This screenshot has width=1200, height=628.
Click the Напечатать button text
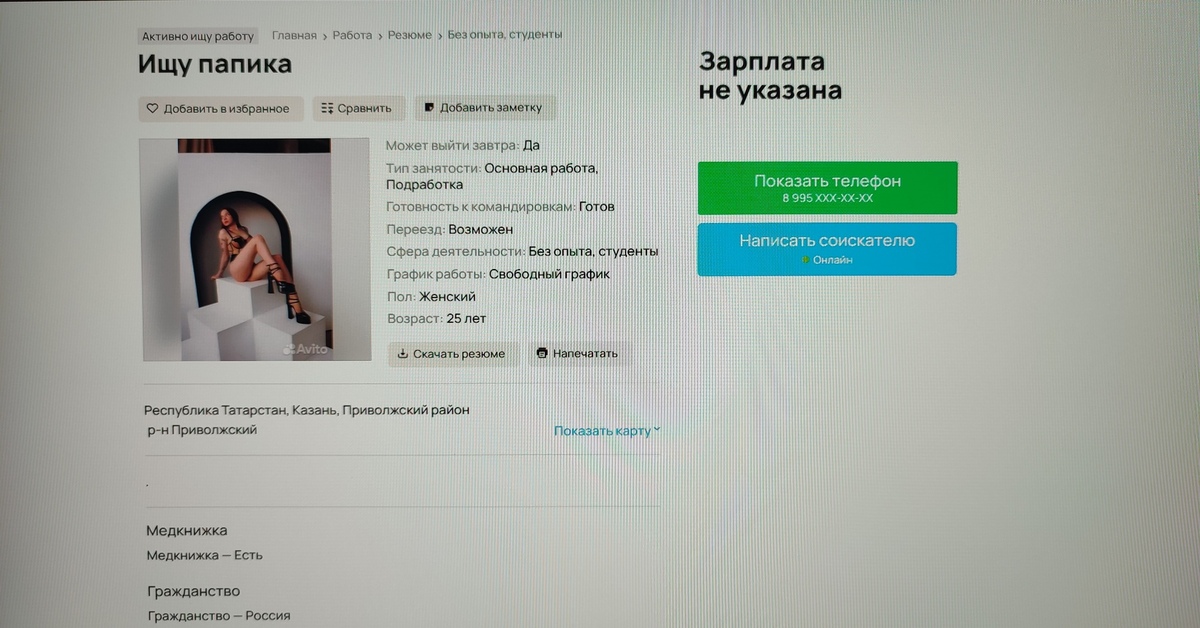[585, 354]
